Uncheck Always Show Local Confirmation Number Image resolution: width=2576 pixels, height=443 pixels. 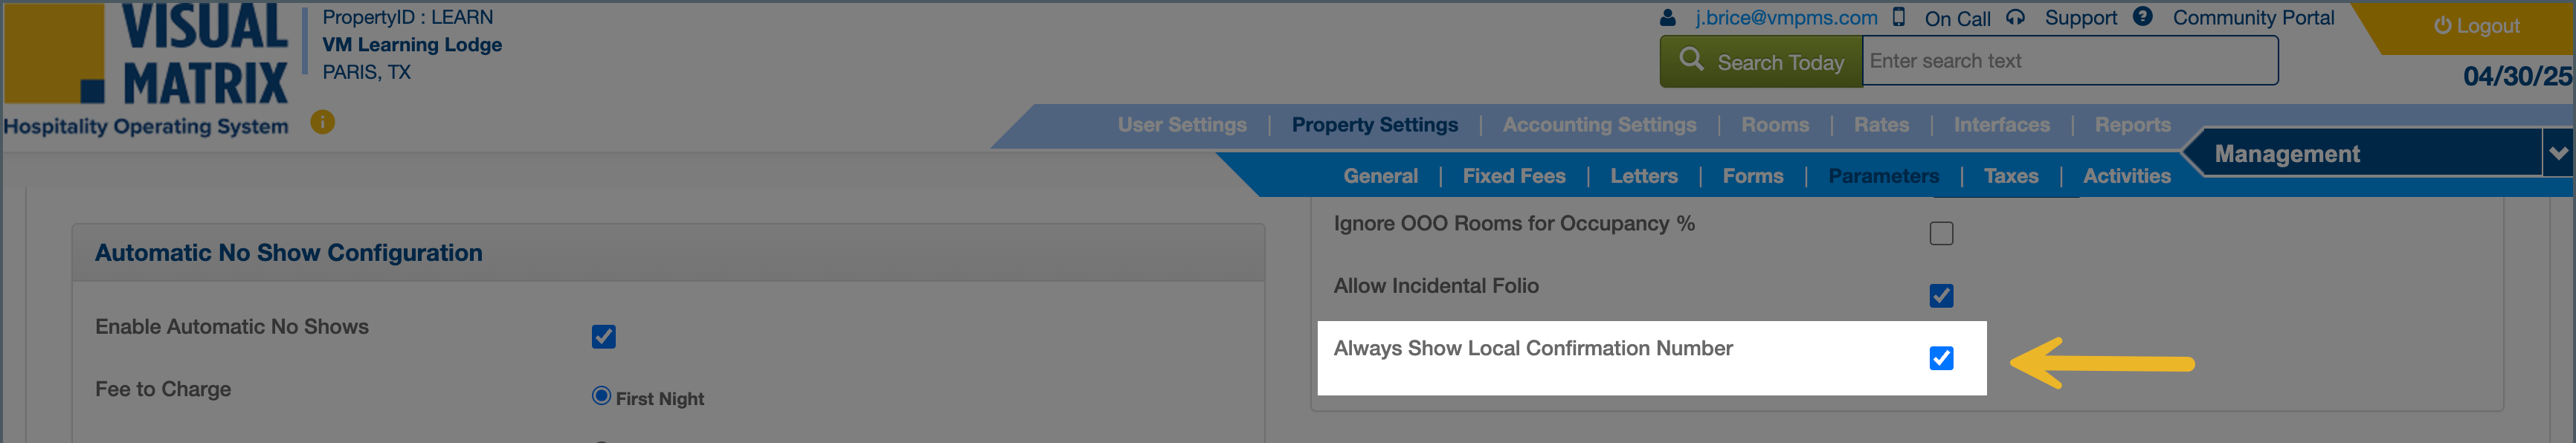pyautogui.click(x=1941, y=358)
